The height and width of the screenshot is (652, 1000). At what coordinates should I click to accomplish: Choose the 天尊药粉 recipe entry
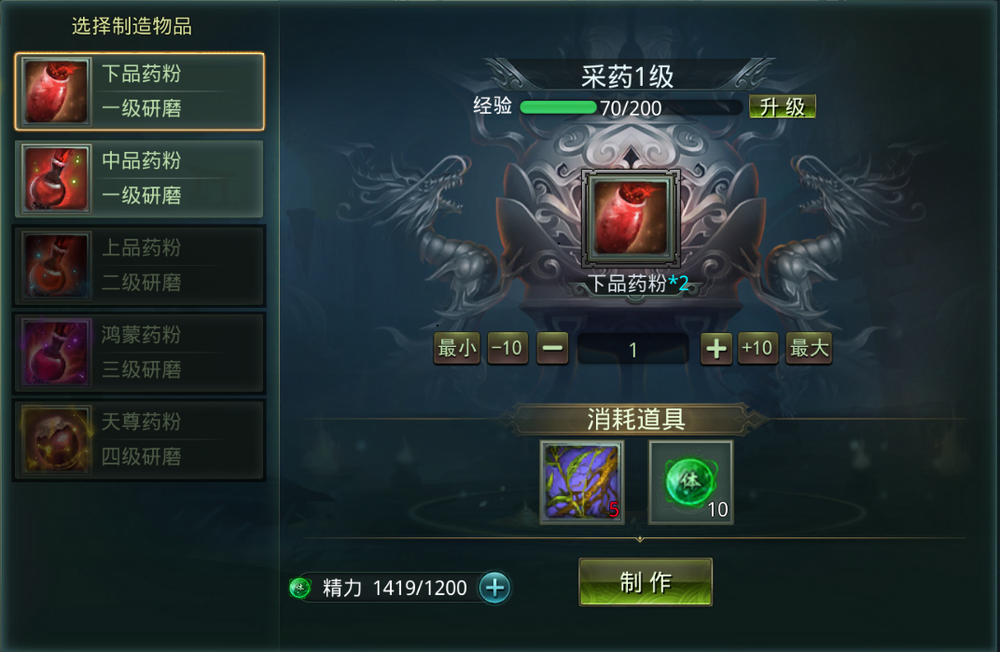pos(140,440)
